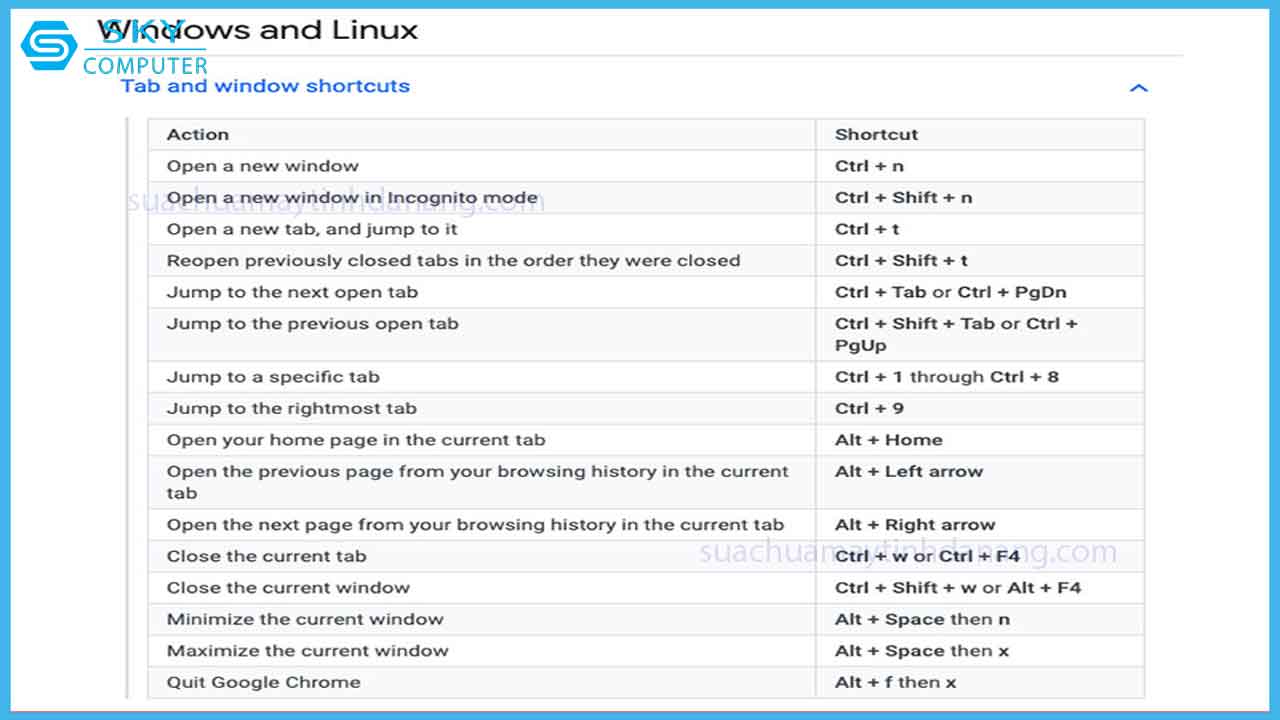Image resolution: width=1280 pixels, height=720 pixels.
Task: Click 'Open the next page from your browsing history'
Action: tap(475, 525)
